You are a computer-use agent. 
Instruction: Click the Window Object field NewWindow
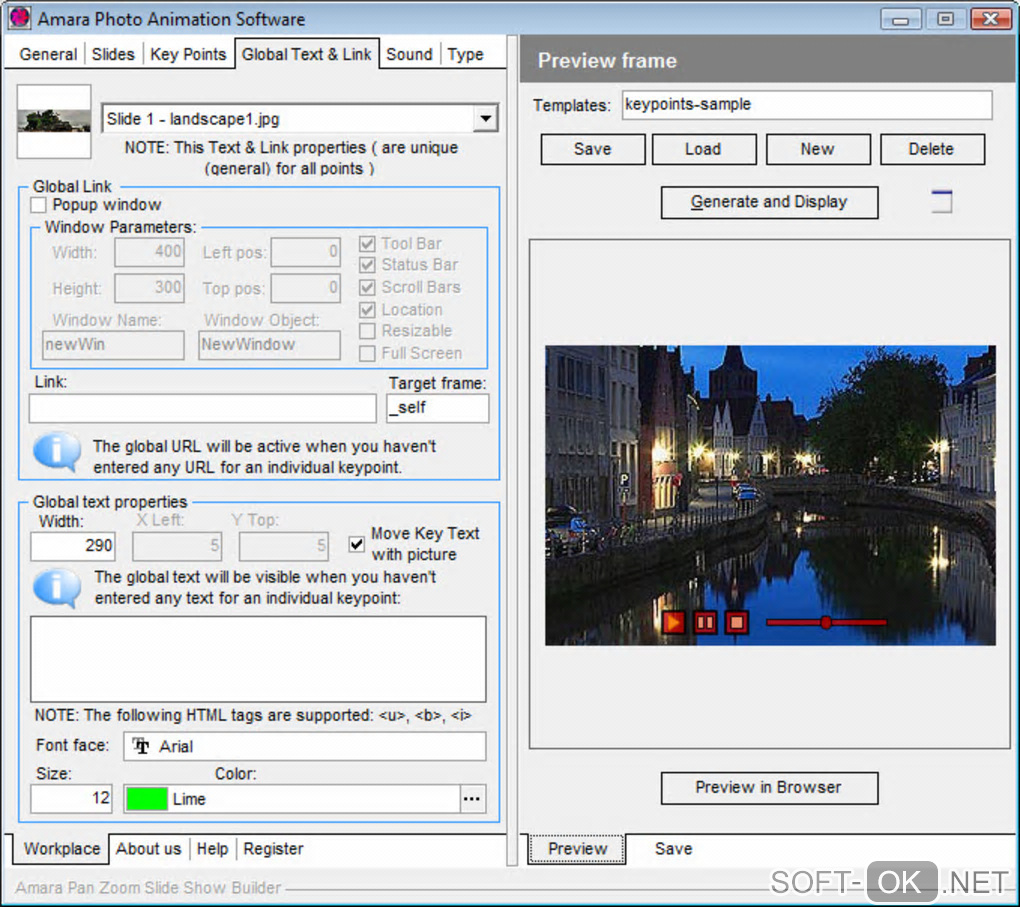[269, 345]
